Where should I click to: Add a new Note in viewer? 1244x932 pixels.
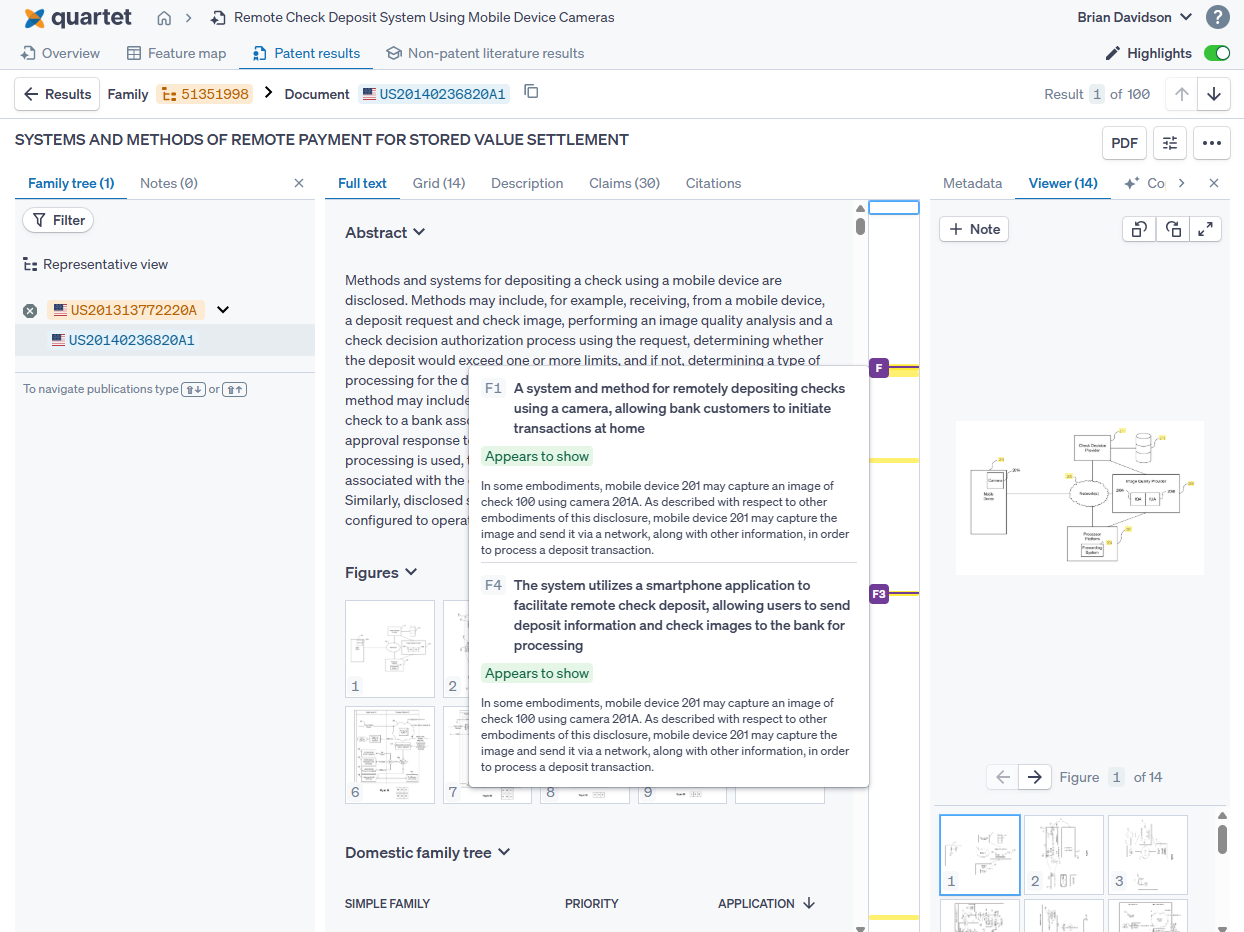974,229
